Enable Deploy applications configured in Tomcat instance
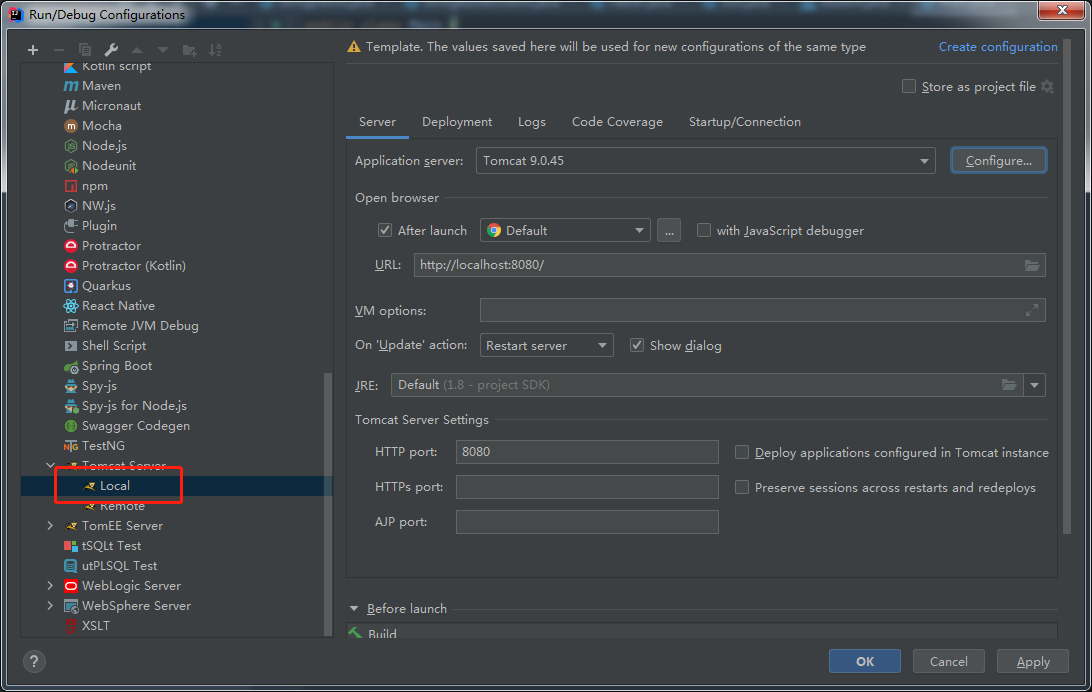Viewport: 1092px width, 692px height. tap(742, 453)
